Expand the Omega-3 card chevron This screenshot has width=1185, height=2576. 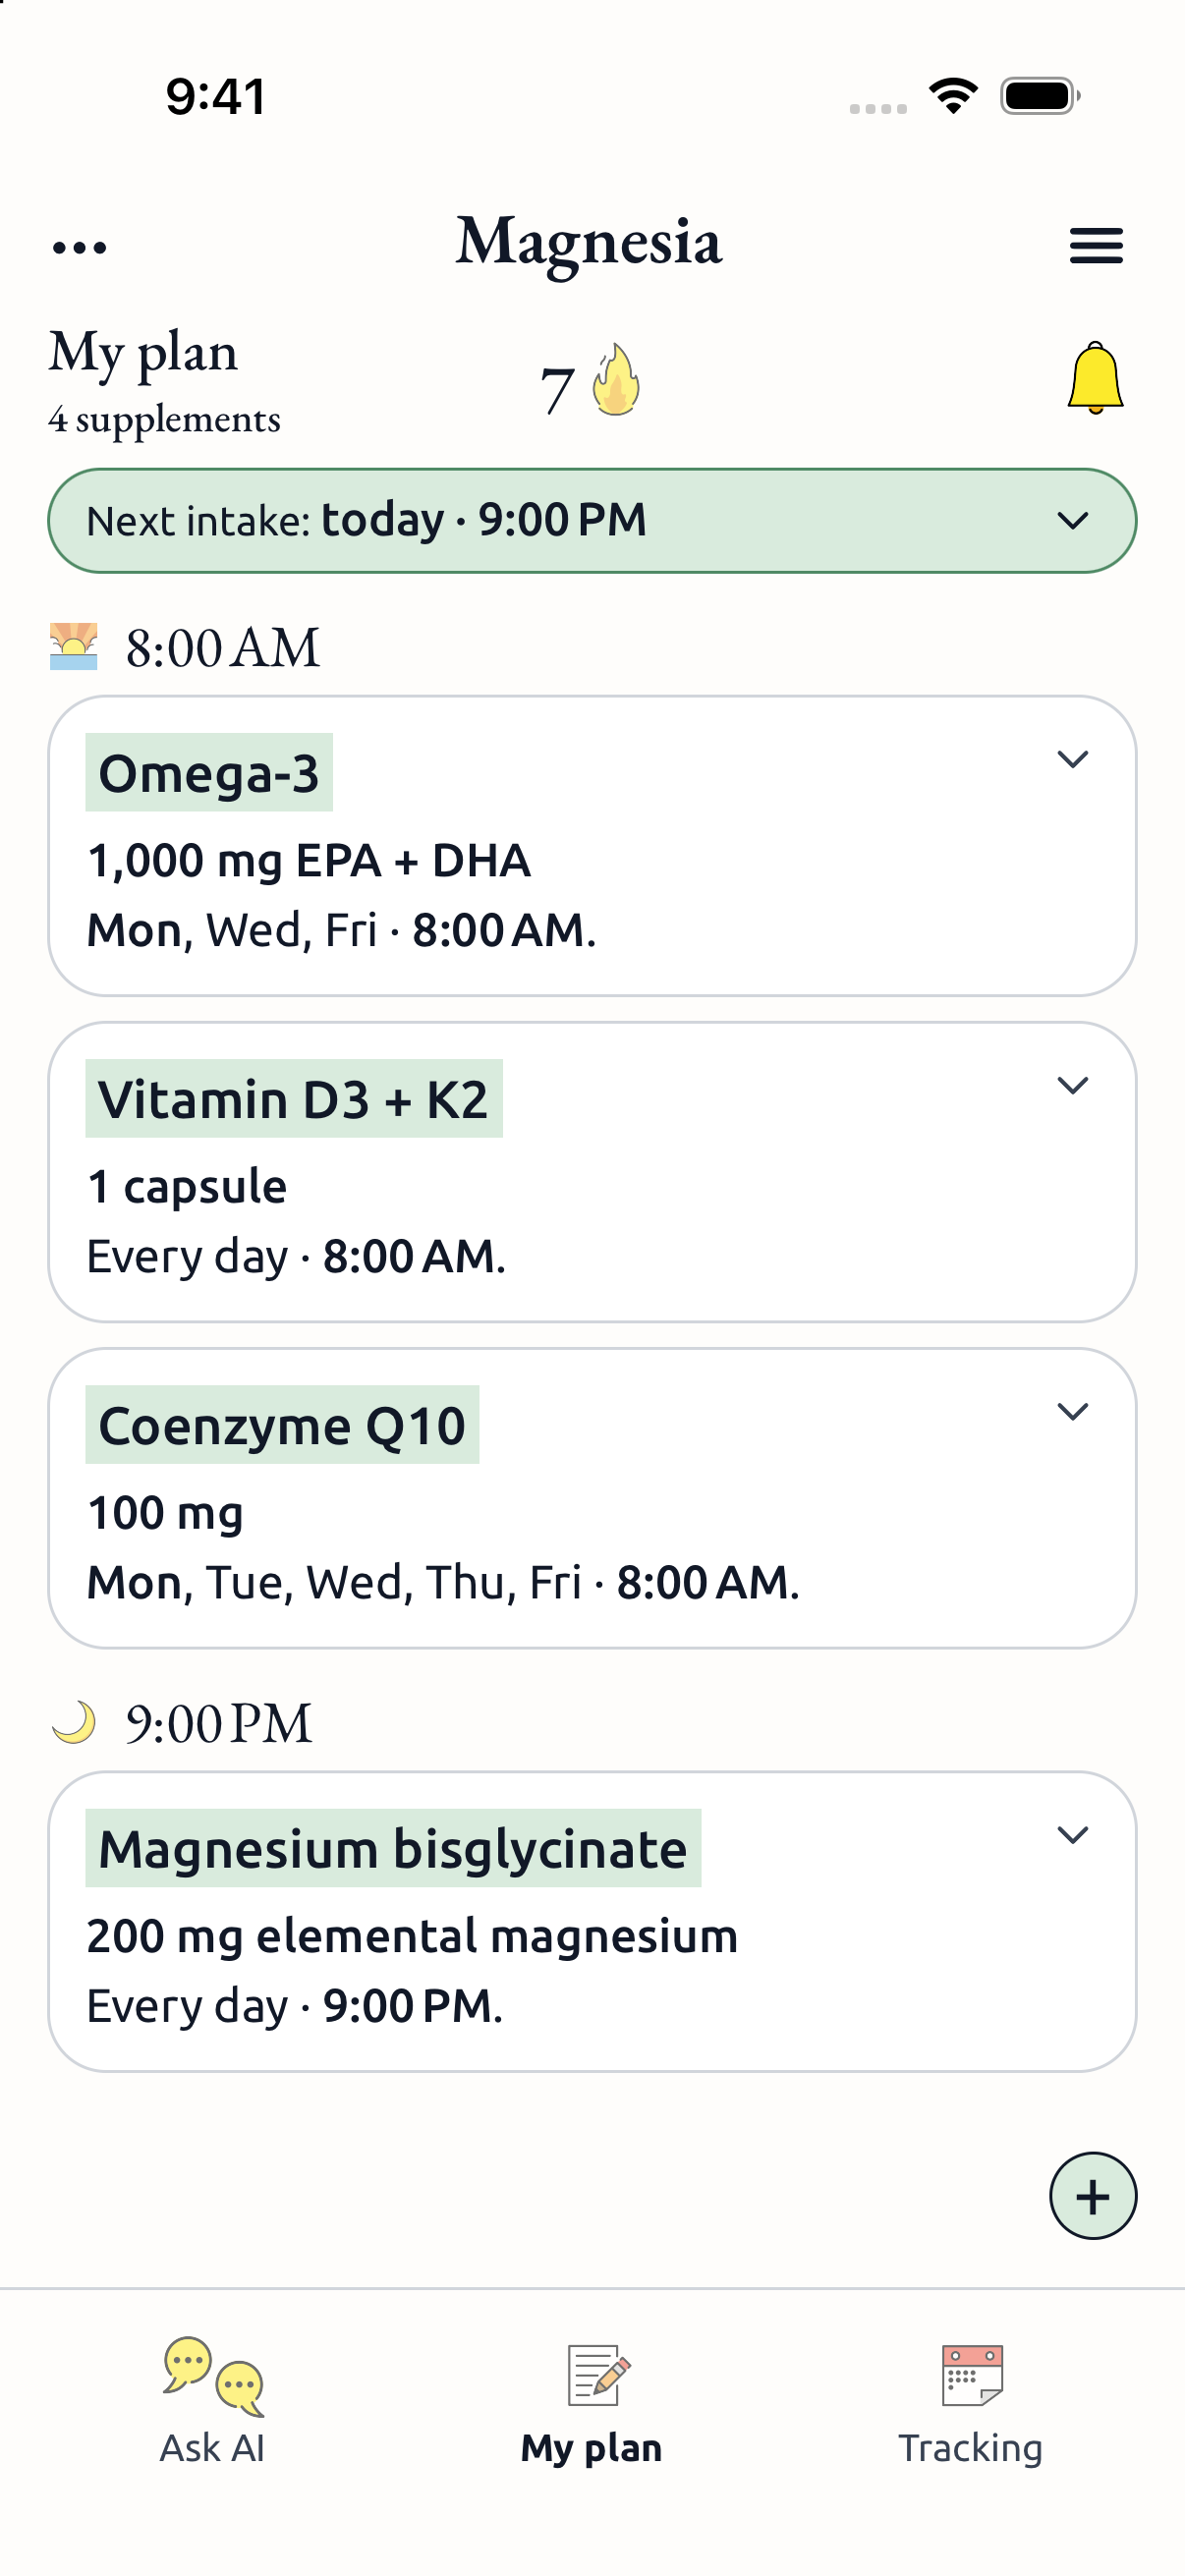coord(1072,760)
